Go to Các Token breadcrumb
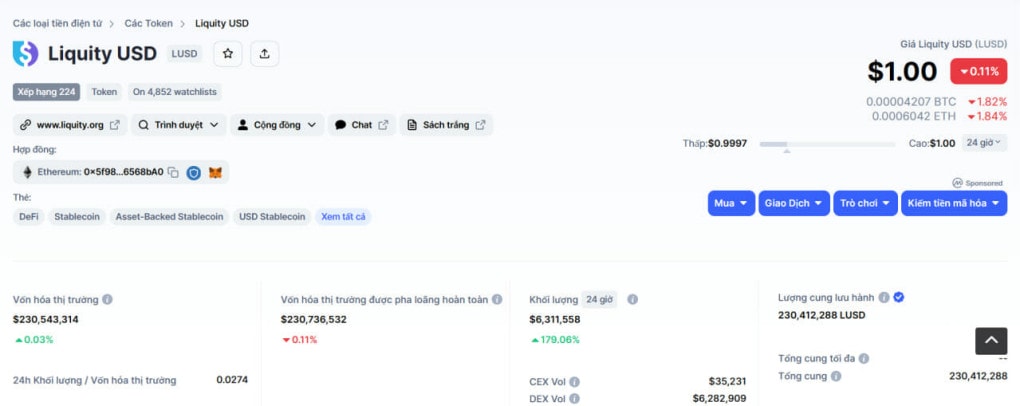Image resolution: width=1020 pixels, height=406 pixels. 149,23
